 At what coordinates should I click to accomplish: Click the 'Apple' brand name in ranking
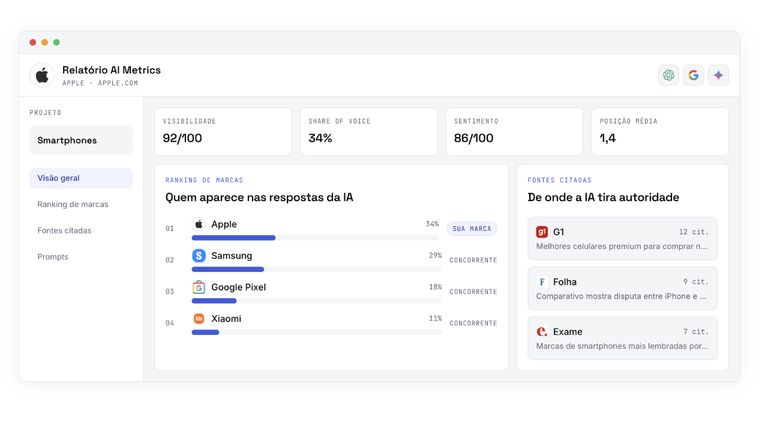pyautogui.click(x=224, y=224)
